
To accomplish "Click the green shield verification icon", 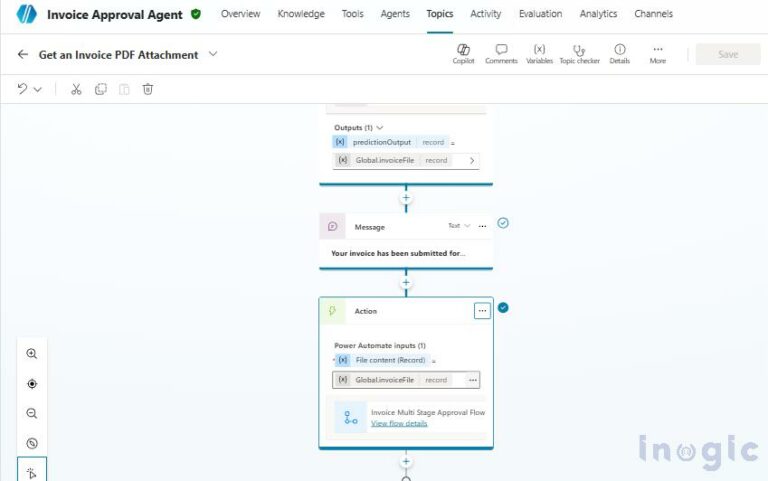I will [196, 14].
